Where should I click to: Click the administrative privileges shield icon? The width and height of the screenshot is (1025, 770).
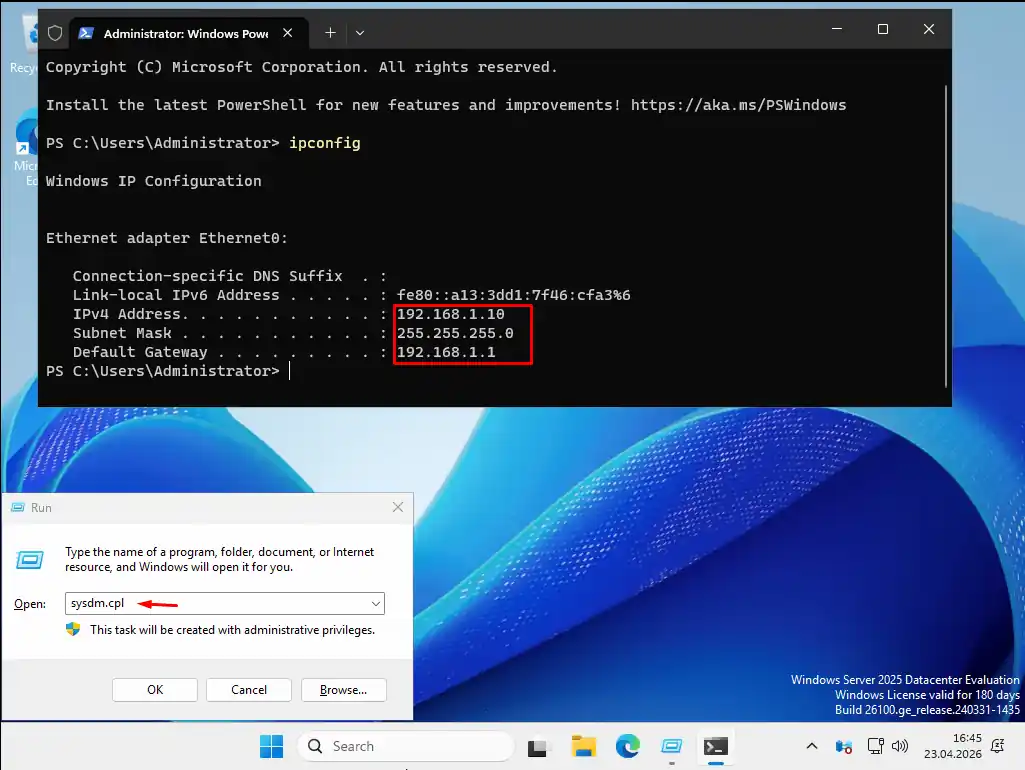tap(73, 629)
